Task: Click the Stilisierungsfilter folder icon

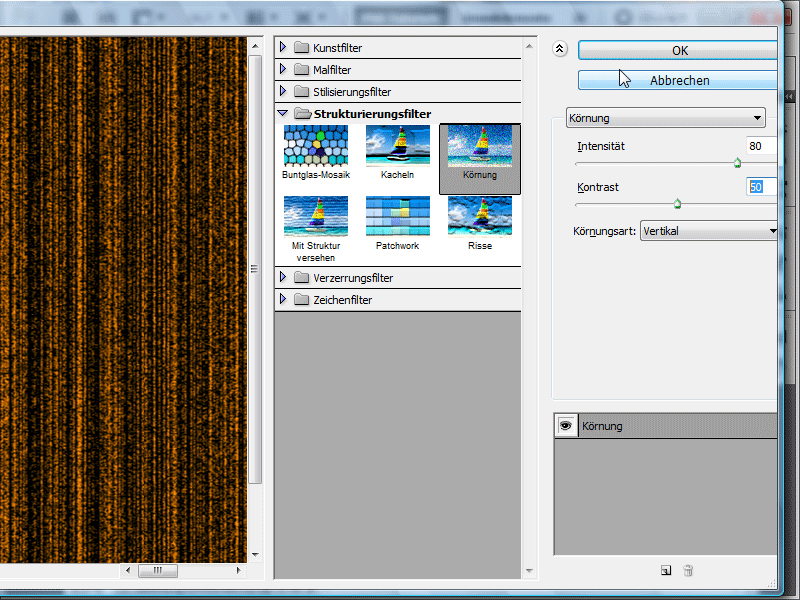Action: click(302, 91)
